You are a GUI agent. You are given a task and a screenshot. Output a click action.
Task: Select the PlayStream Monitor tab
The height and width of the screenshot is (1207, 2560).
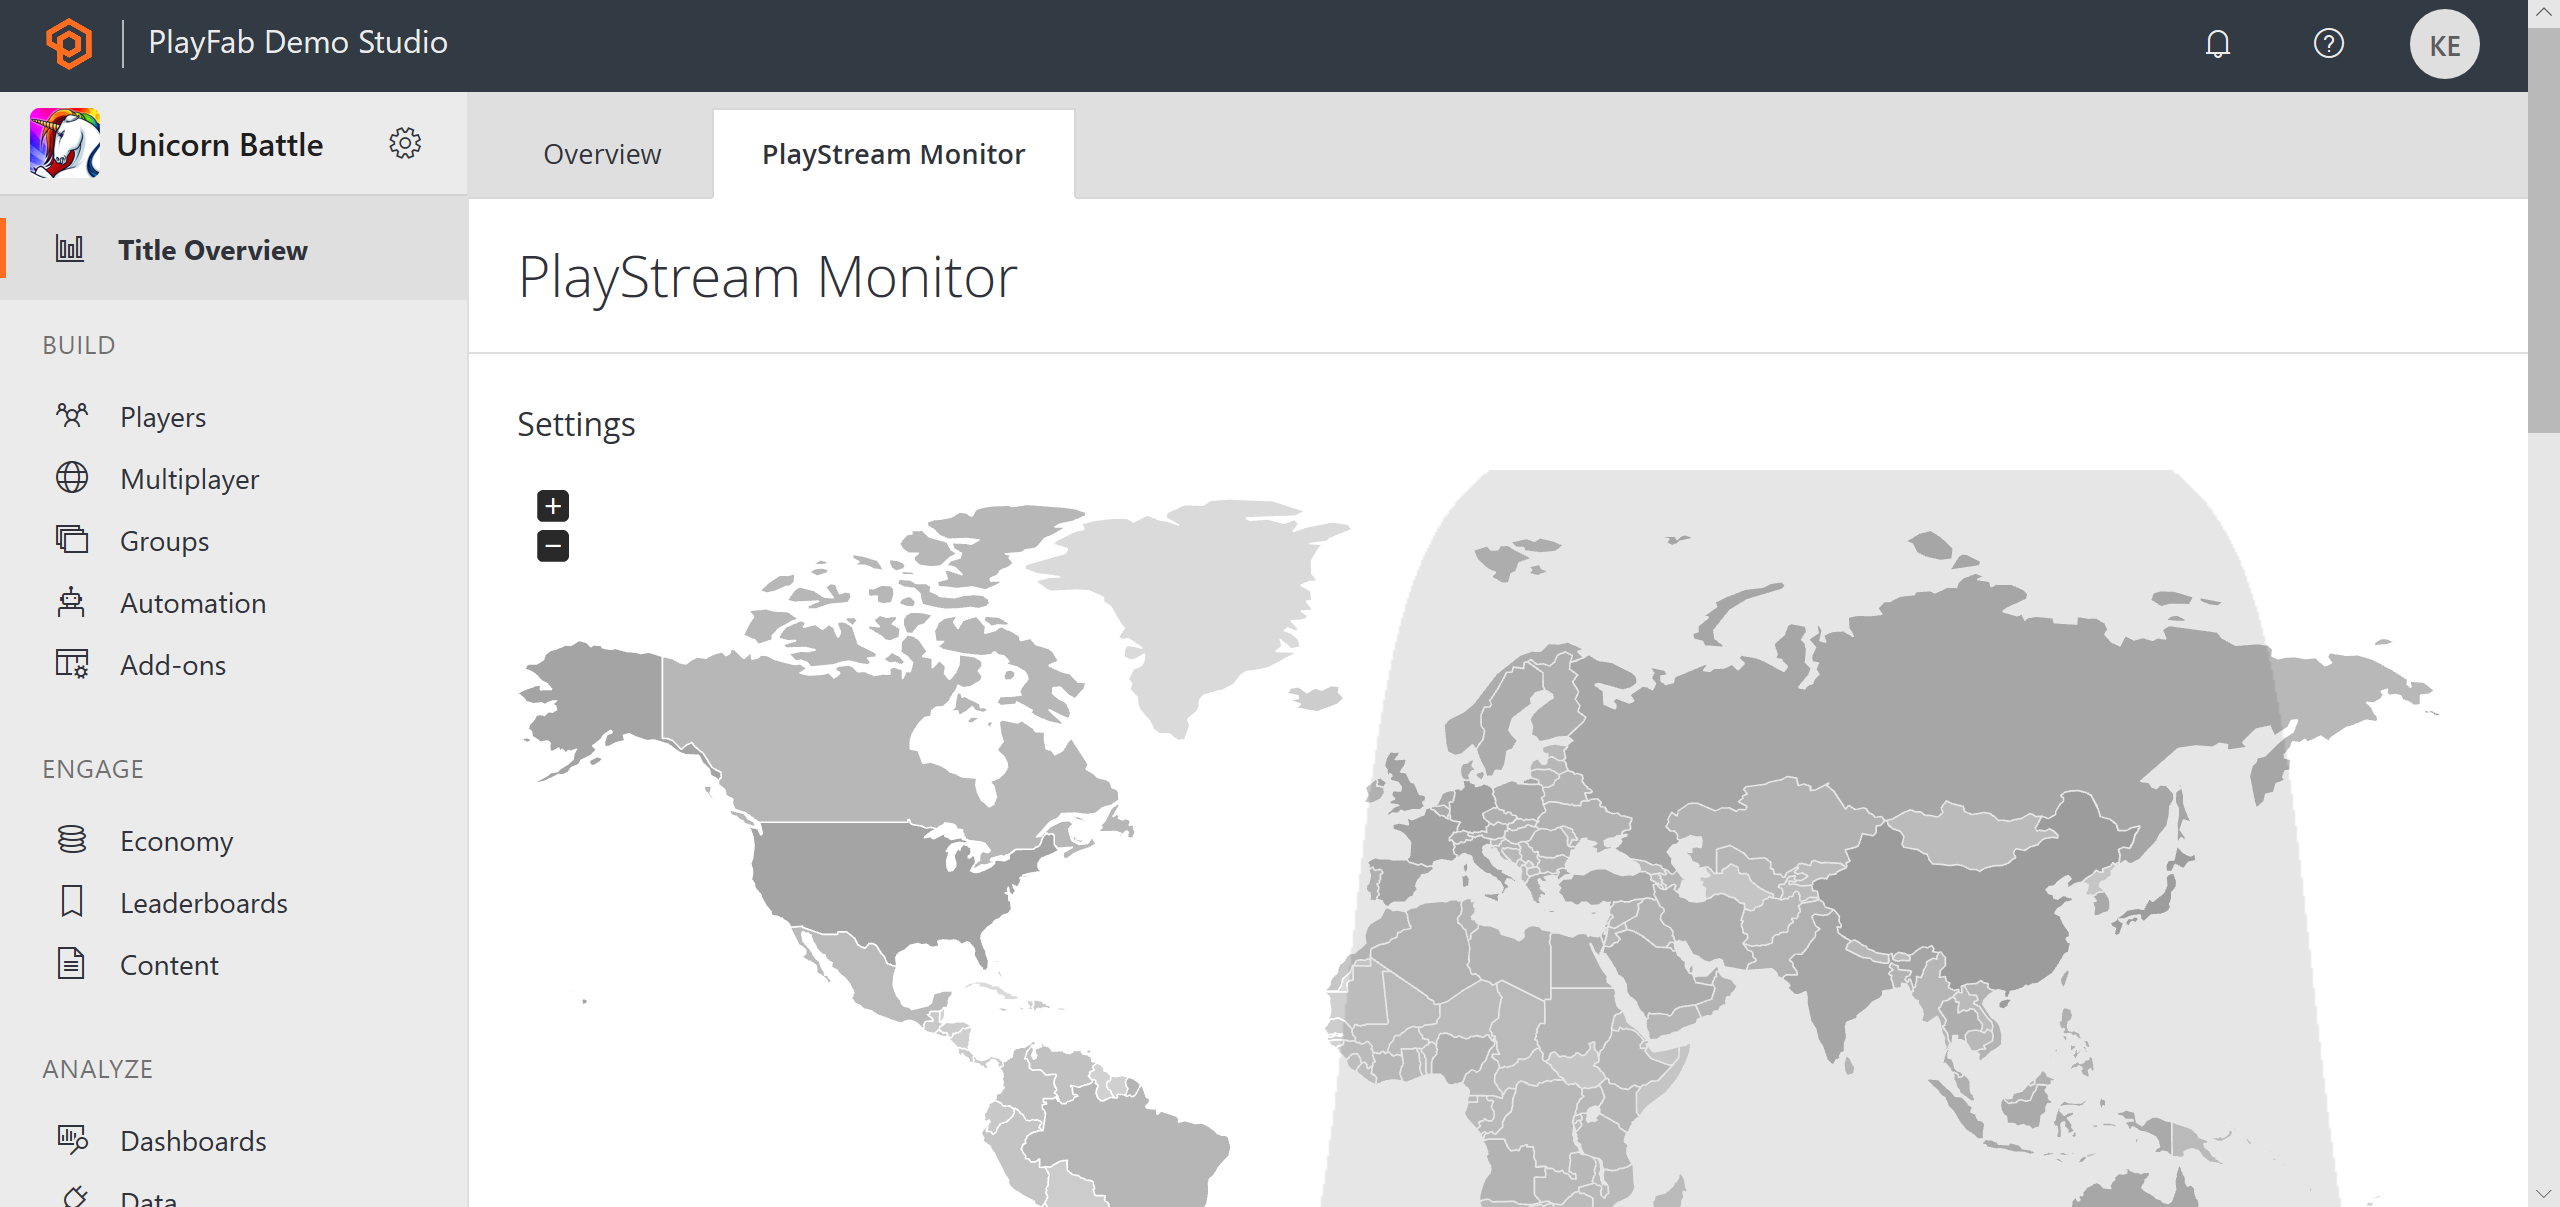(893, 154)
